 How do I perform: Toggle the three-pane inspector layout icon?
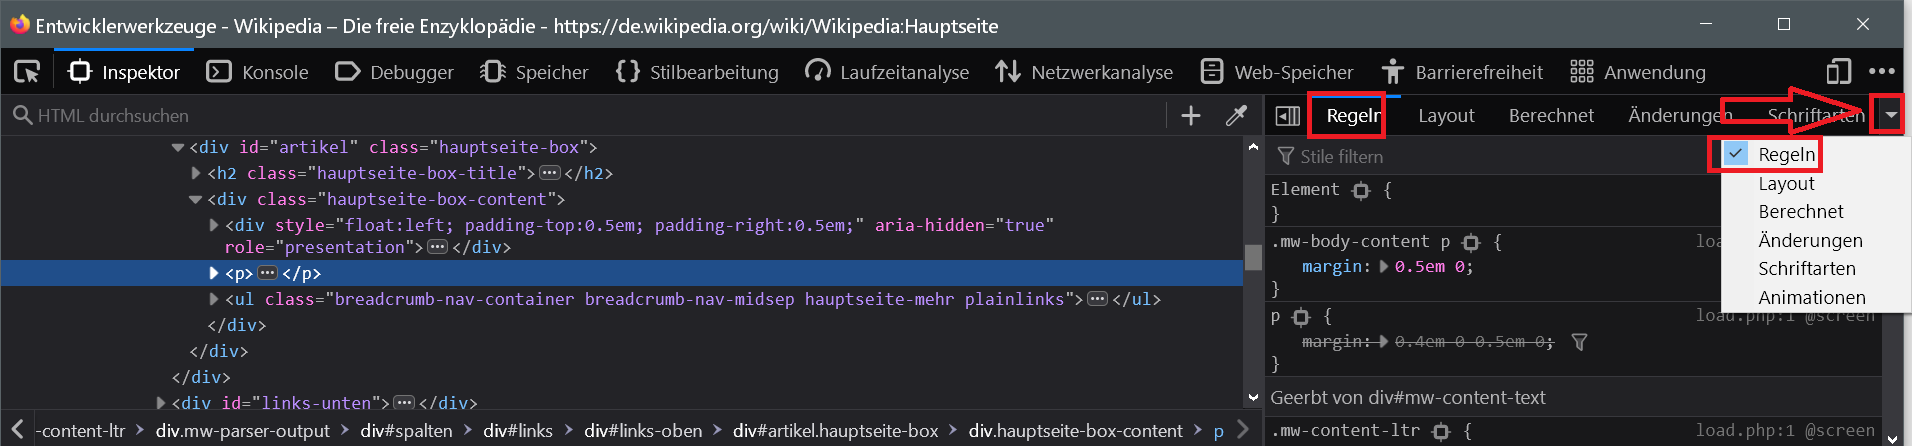1288,116
